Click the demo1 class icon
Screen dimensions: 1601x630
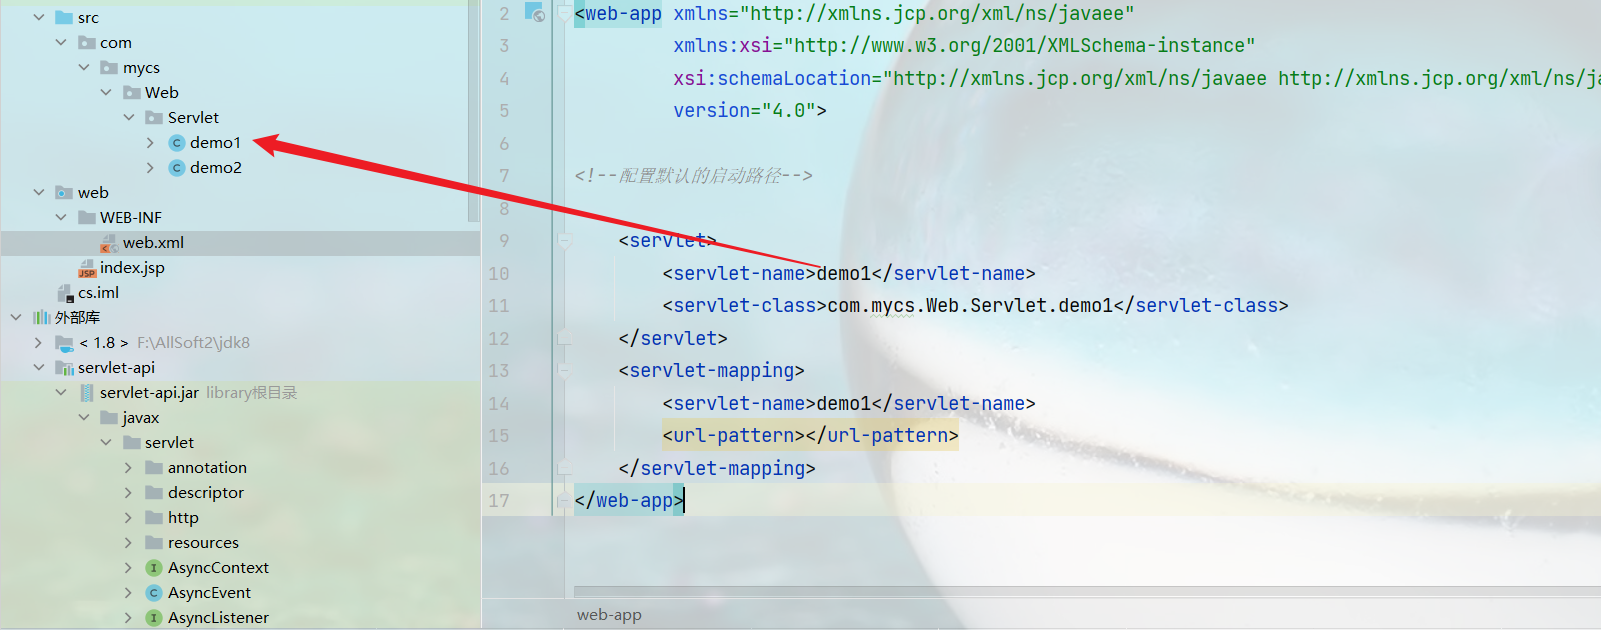click(177, 143)
